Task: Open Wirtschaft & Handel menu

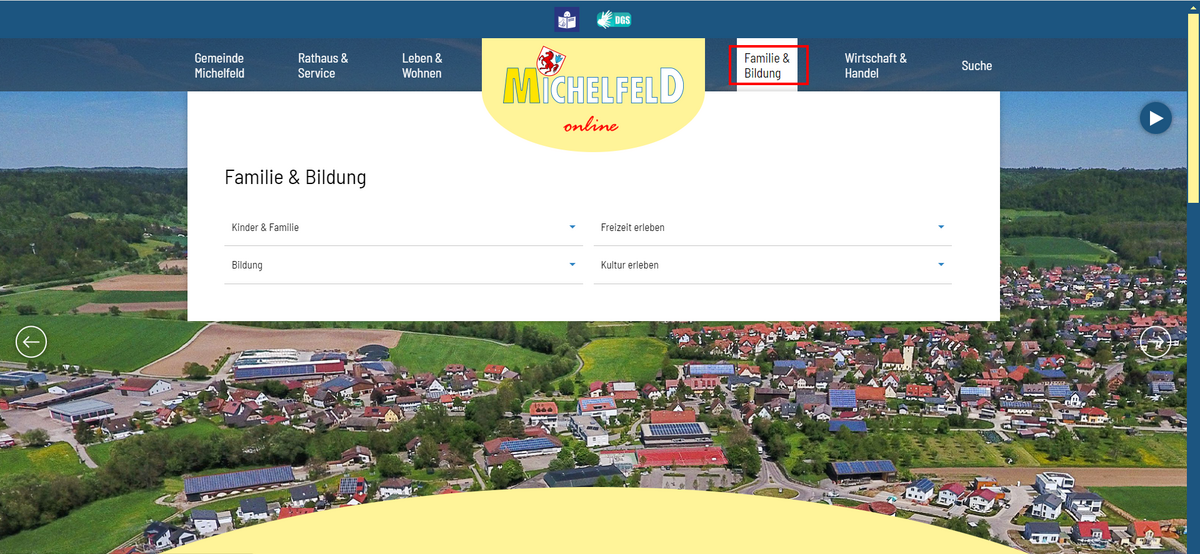Action: click(875, 66)
